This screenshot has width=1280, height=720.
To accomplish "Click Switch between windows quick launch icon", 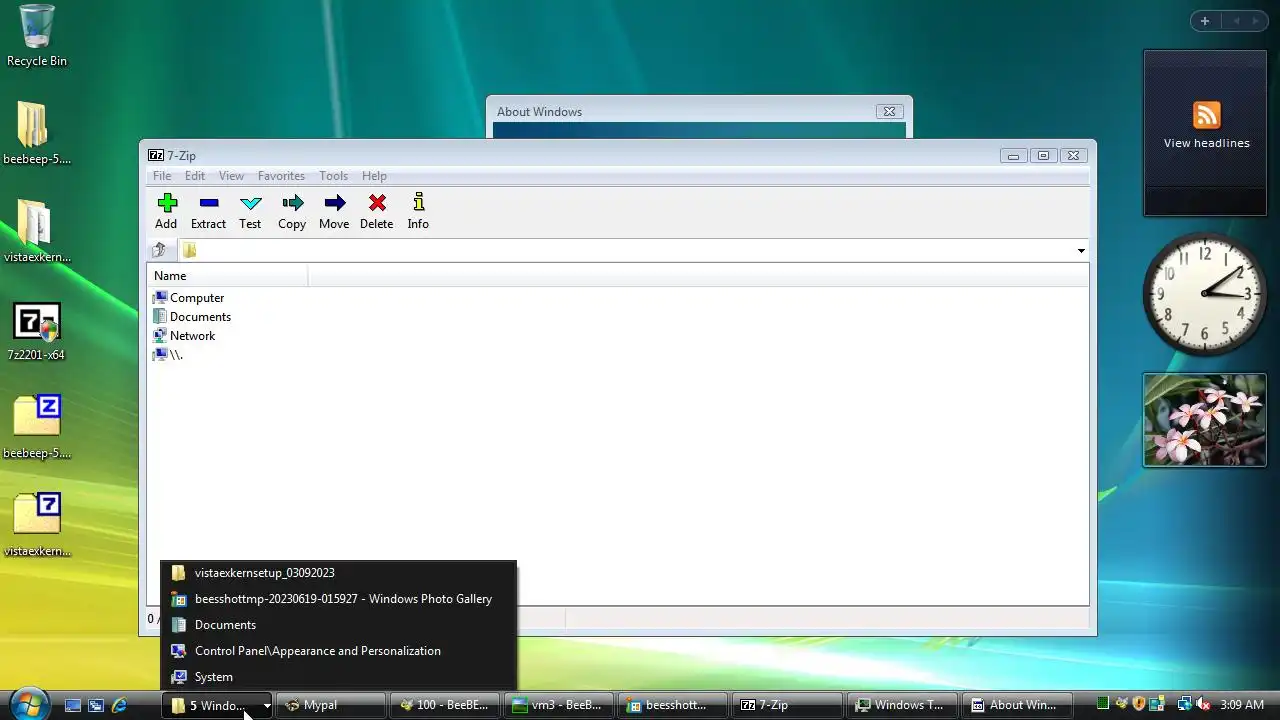I will tap(96, 705).
